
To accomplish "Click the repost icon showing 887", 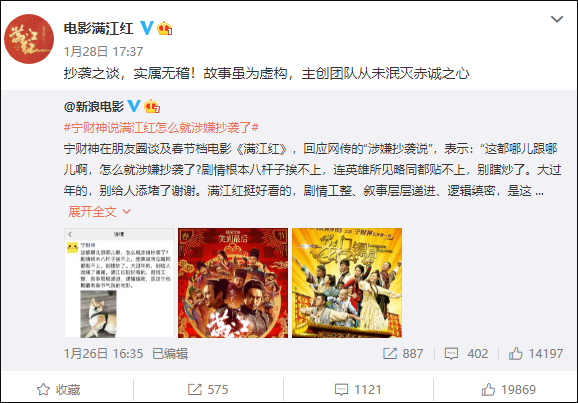I will (x=390, y=354).
